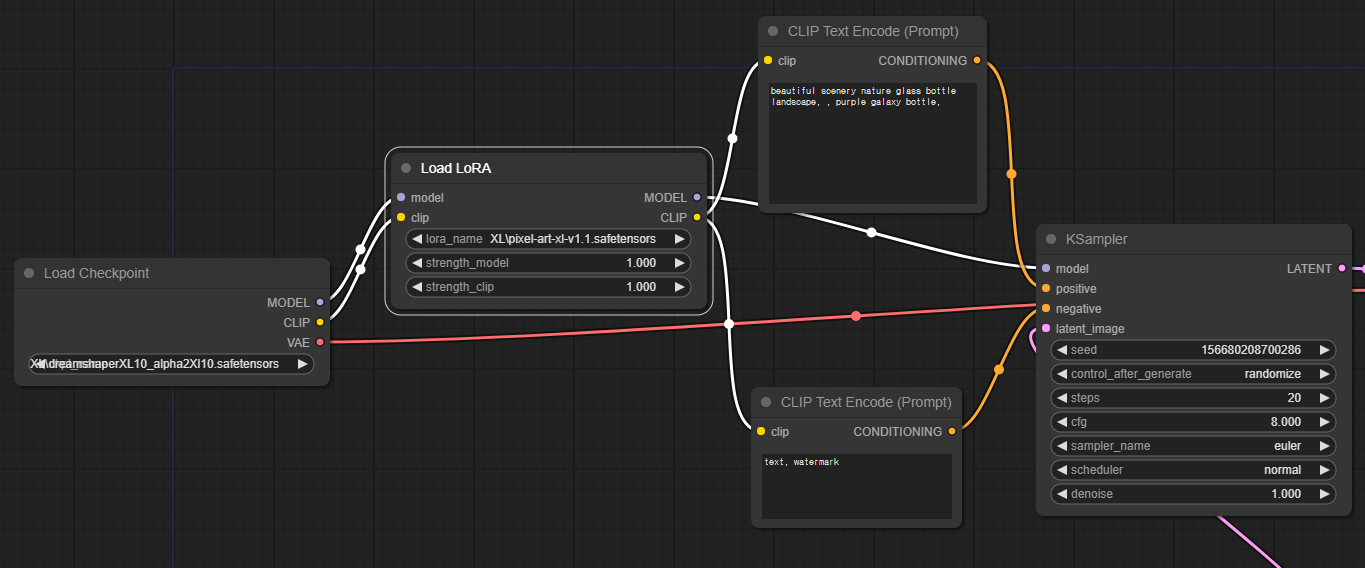Click the LATENT output socket on KSampler
This screenshot has width=1365, height=568.
pyautogui.click(x=1342, y=269)
